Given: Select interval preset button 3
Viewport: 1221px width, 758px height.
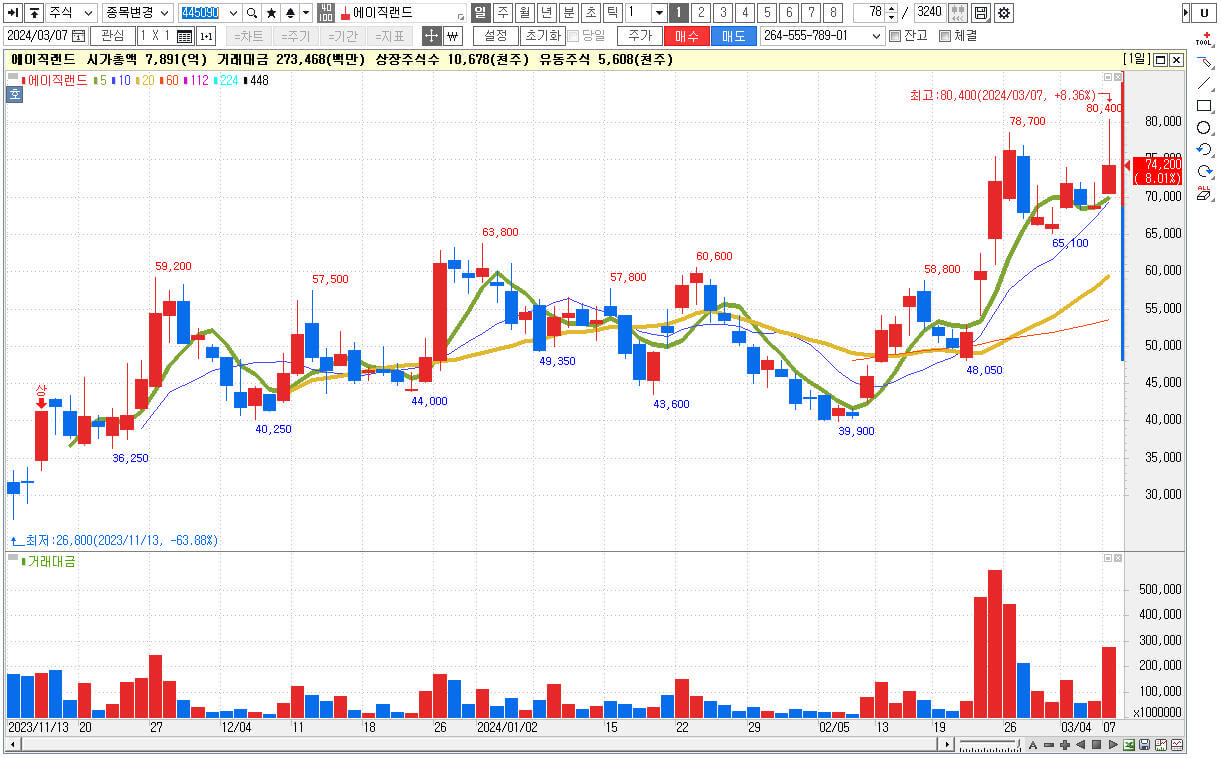Looking at the screenshot, I should tap(723, 13).
